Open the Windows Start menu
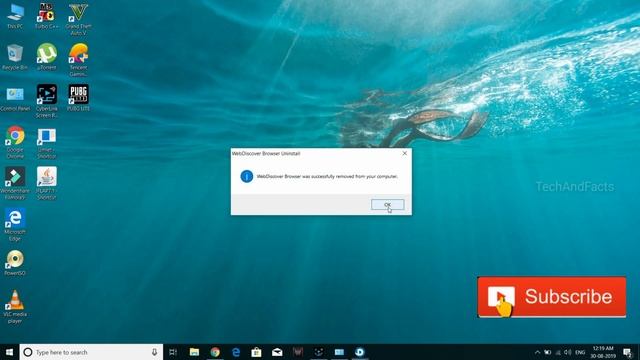The image size is (640, 360). point(9,352)
